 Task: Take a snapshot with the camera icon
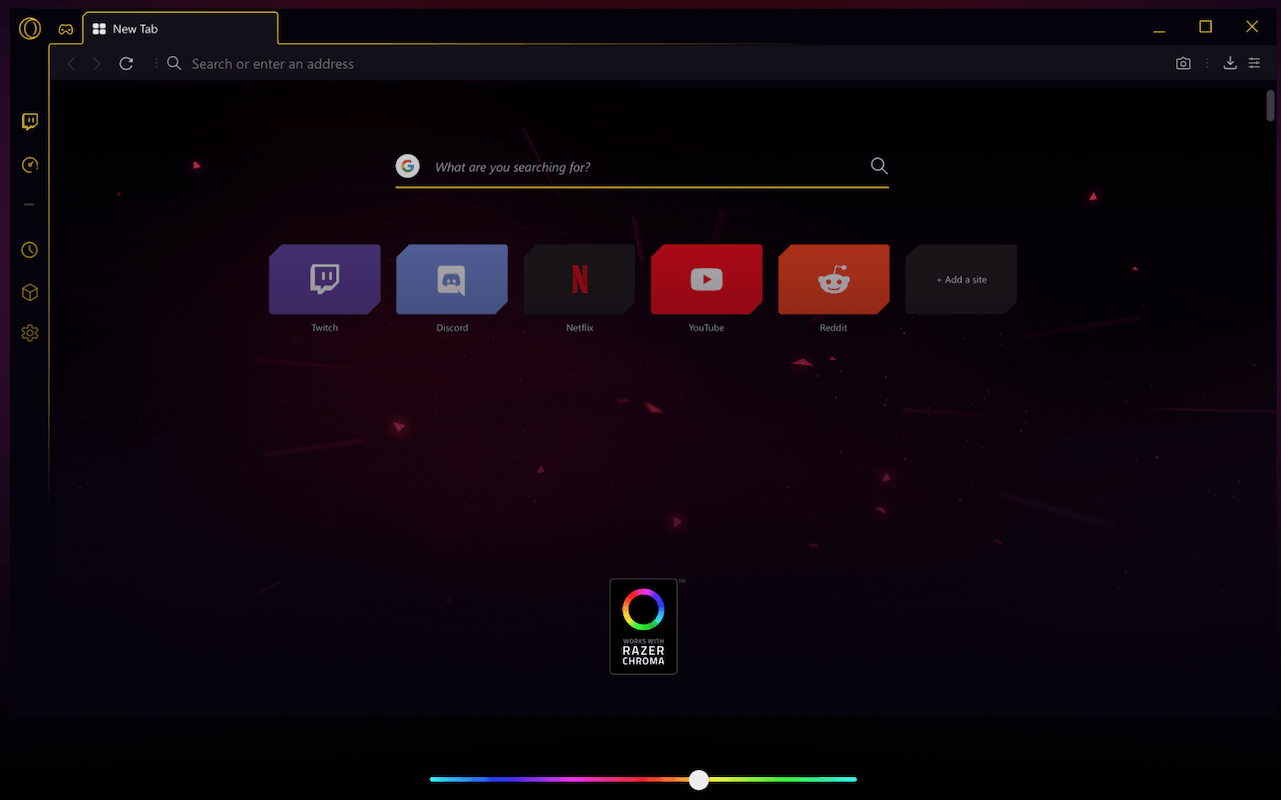[x=1183, y=64]
